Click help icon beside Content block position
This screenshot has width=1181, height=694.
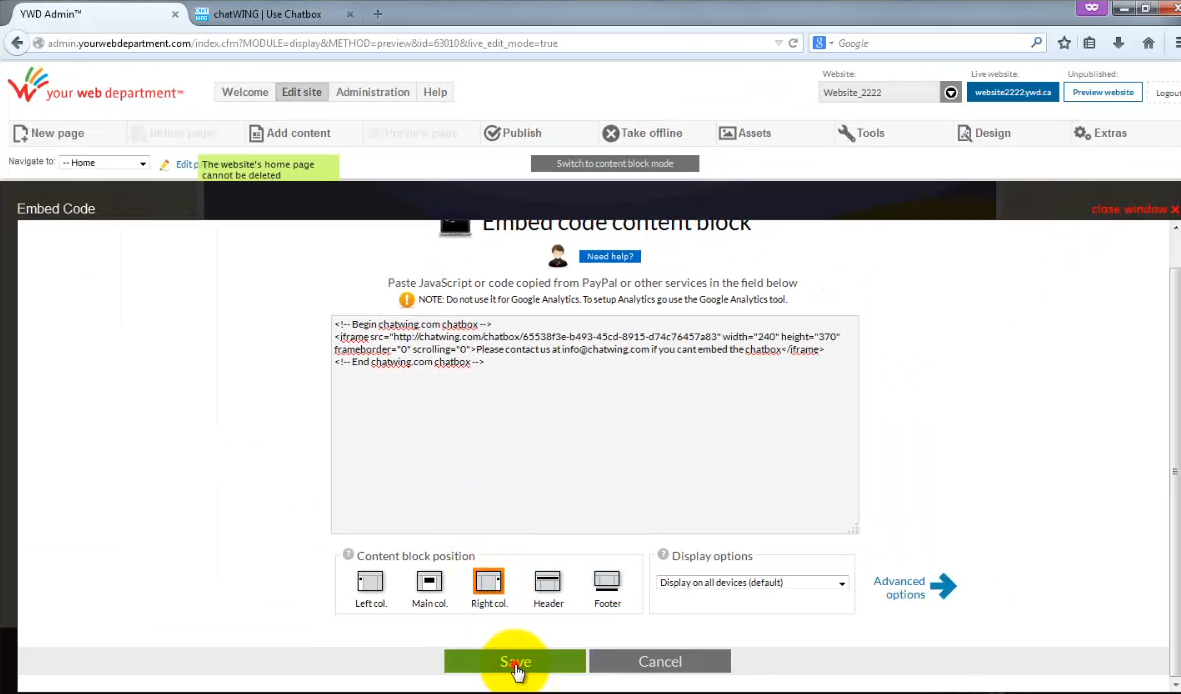348,555
